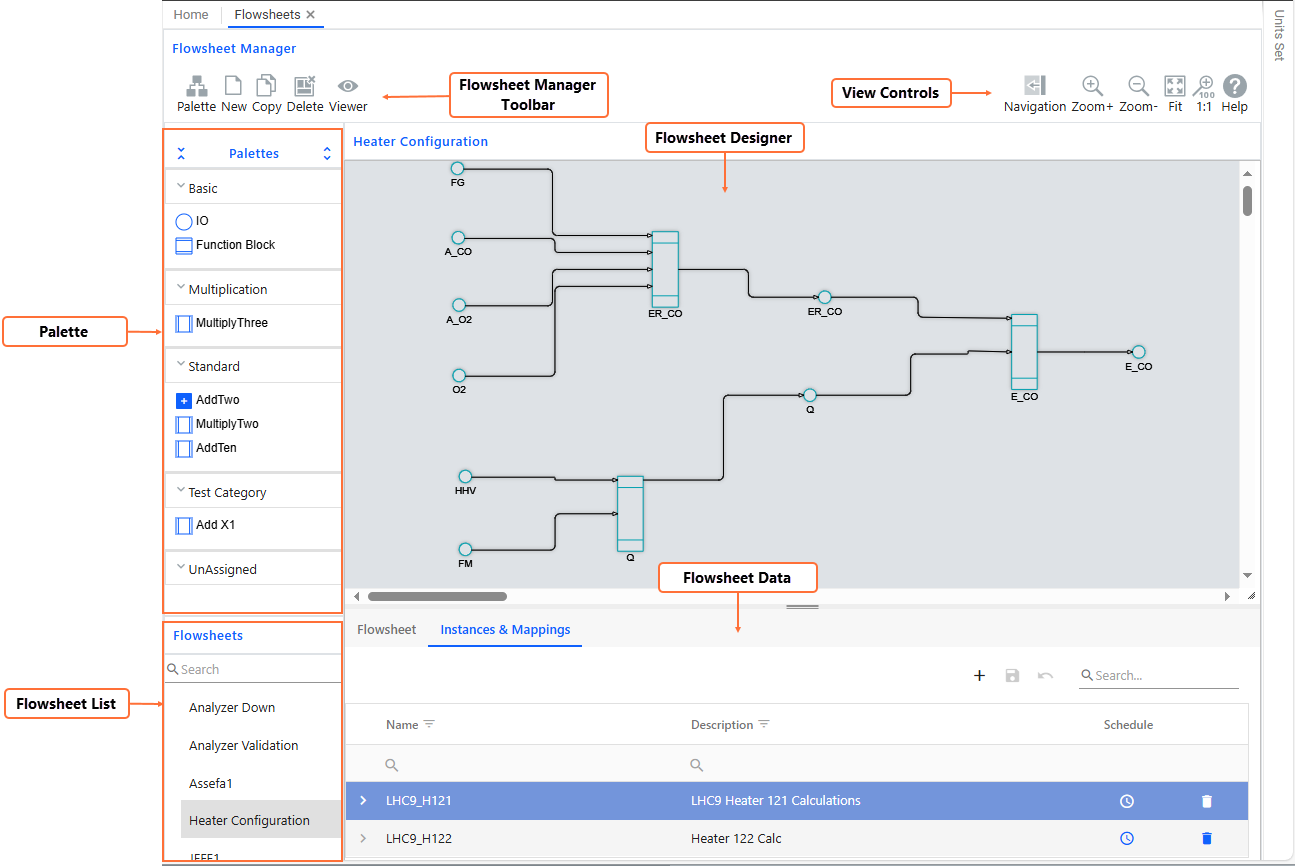Delete the selected flowsheet
The image size is (1295, 866).
pyautogui.click(x=305, y=94)
